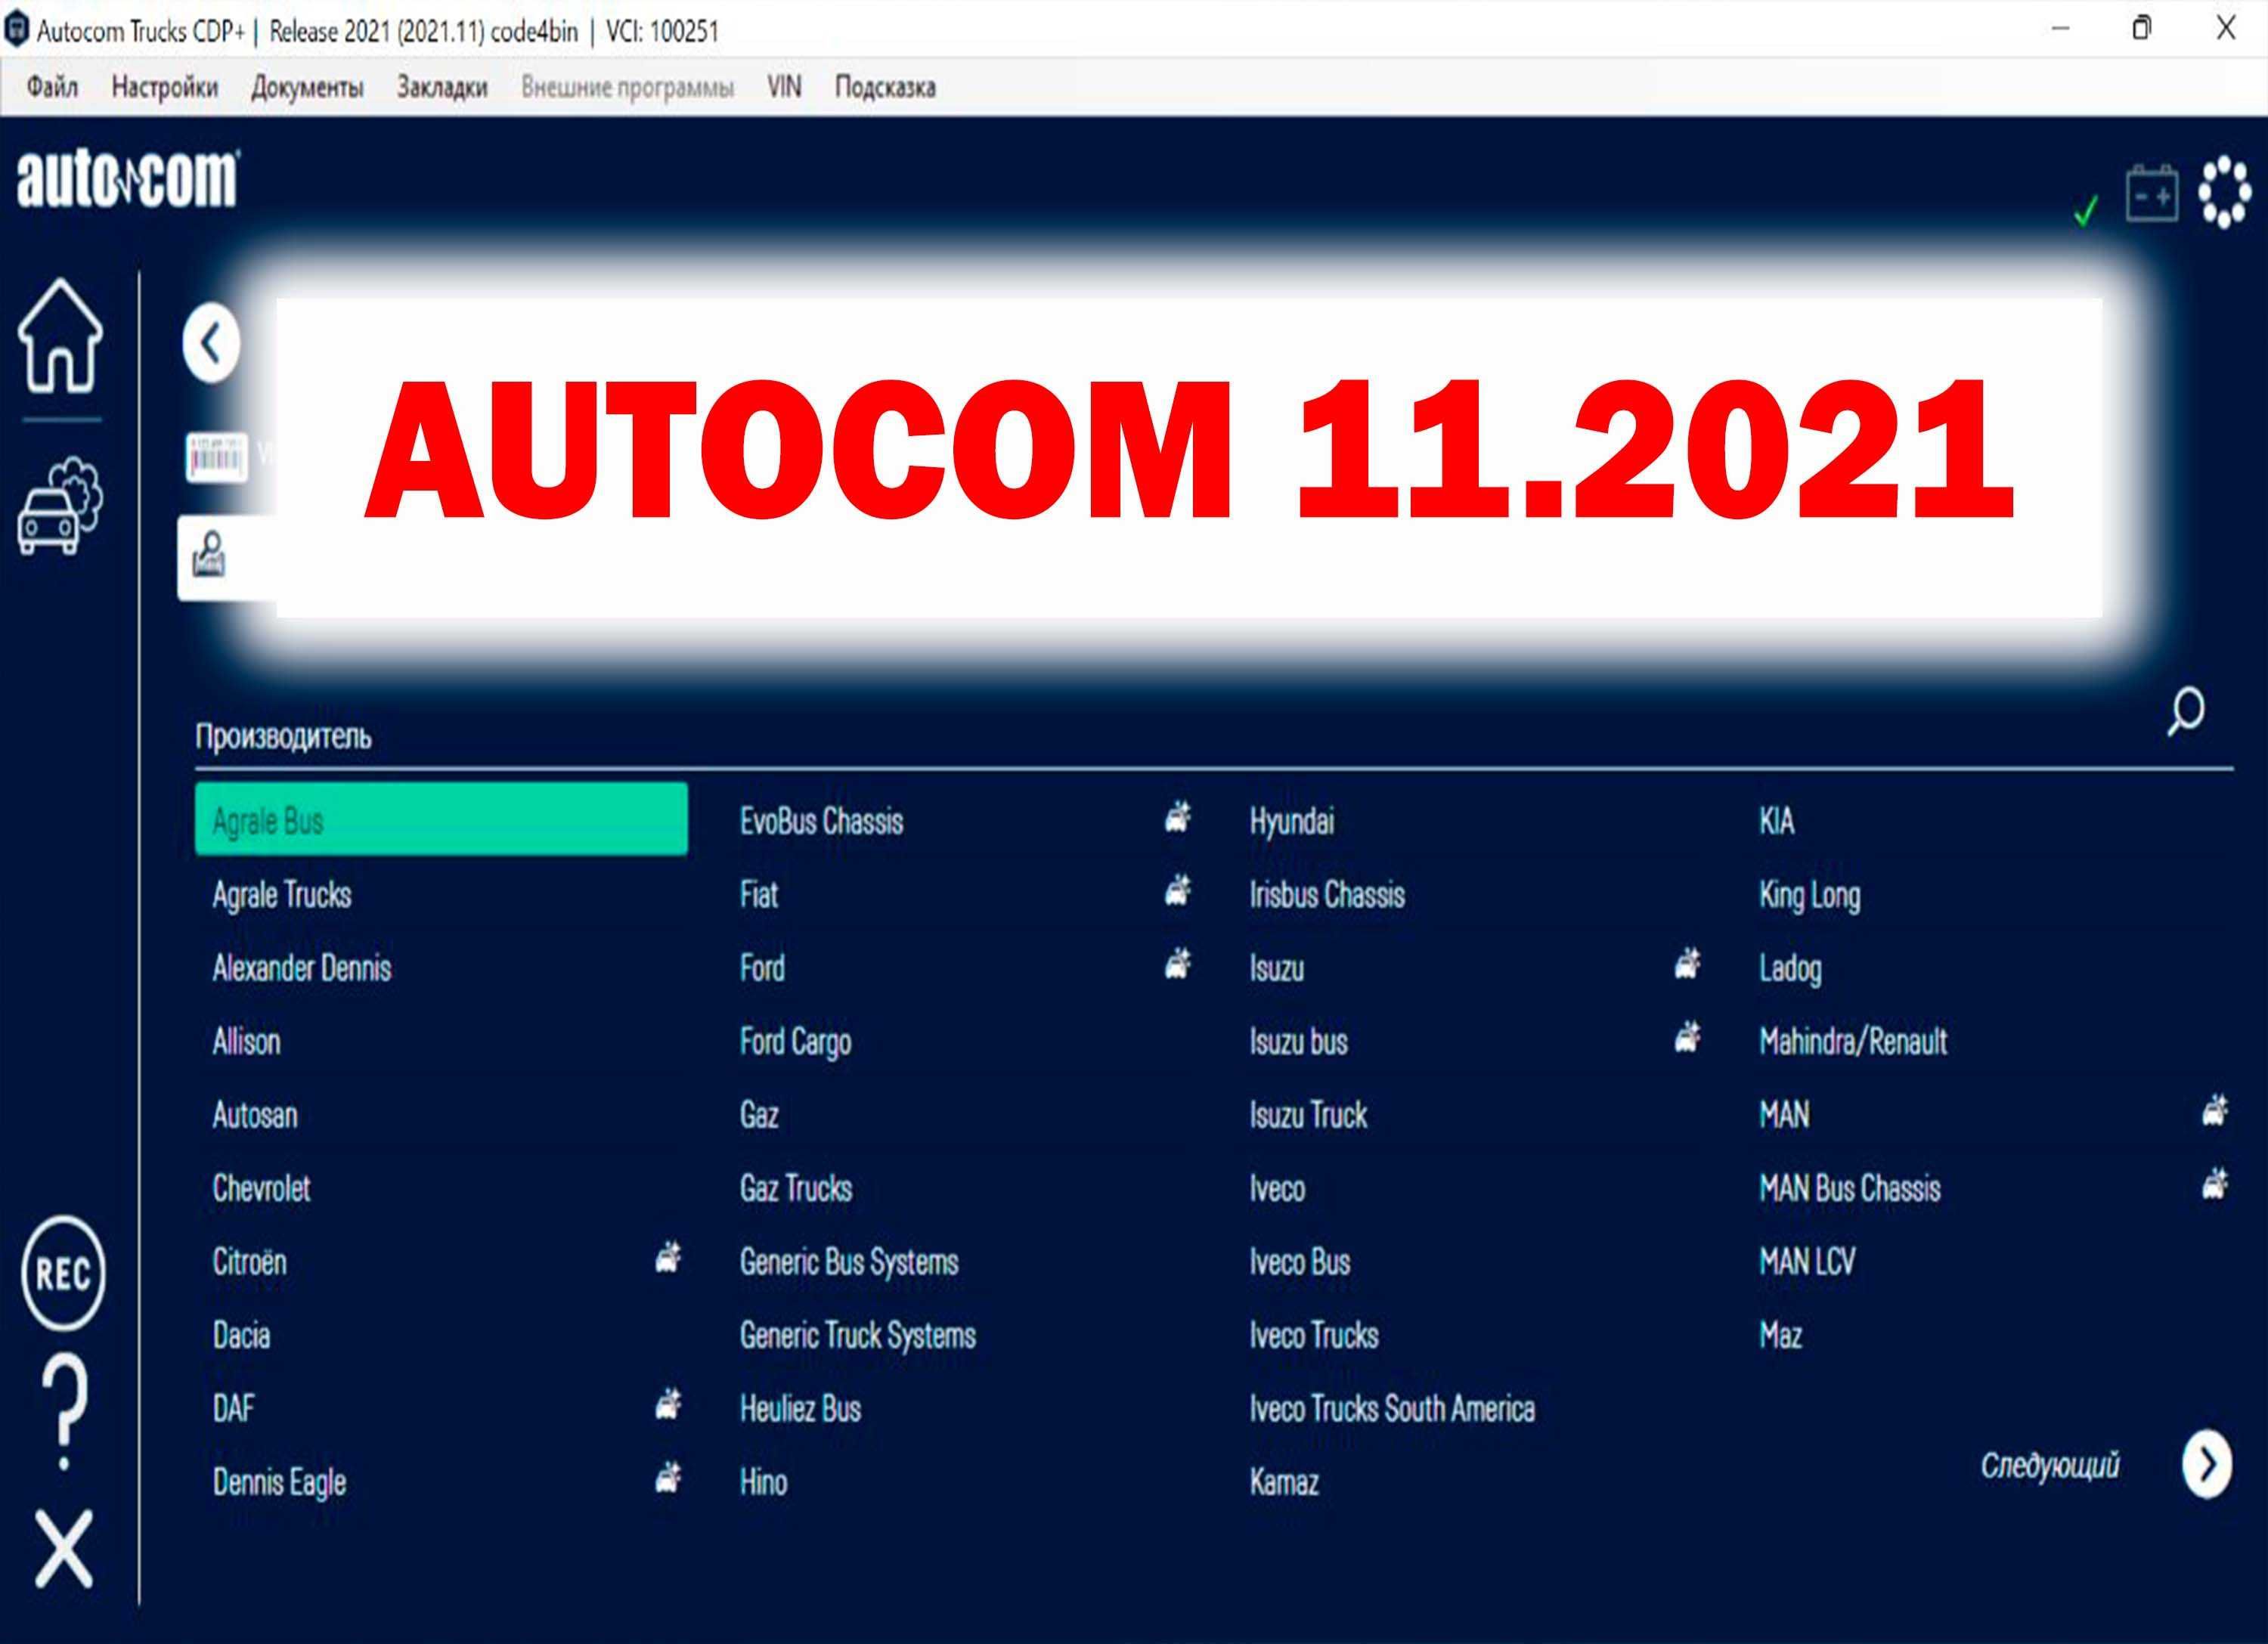Select Agrale Bus manufacturer
This screenshot has width=2268, height=1644.
point(441,820)
